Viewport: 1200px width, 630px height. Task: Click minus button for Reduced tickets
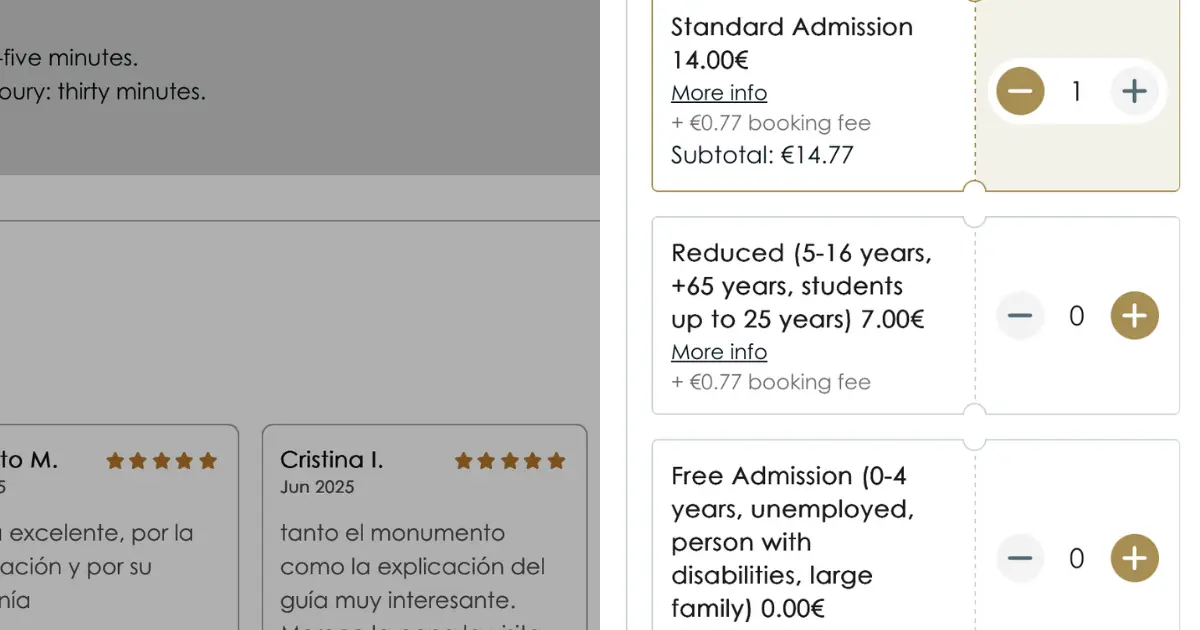coord(1019,316)
